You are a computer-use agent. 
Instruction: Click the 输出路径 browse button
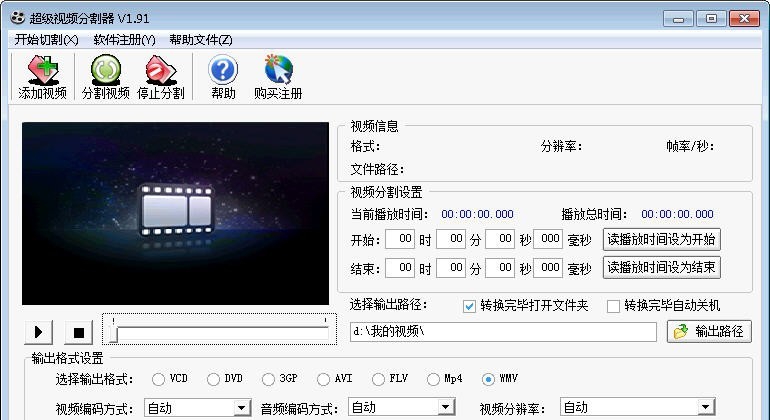pyautogui.click(x=709, y=332)
